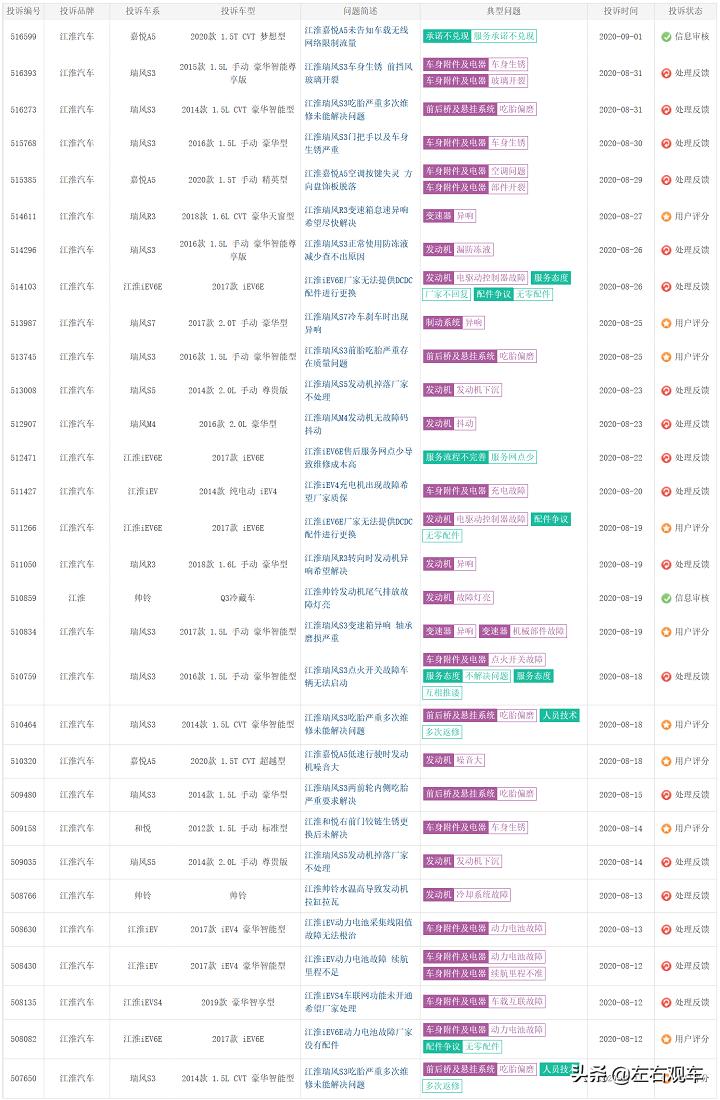
Task: Click red 处理反馈 status icon for complaint 516393
Action: pos(666,73)
